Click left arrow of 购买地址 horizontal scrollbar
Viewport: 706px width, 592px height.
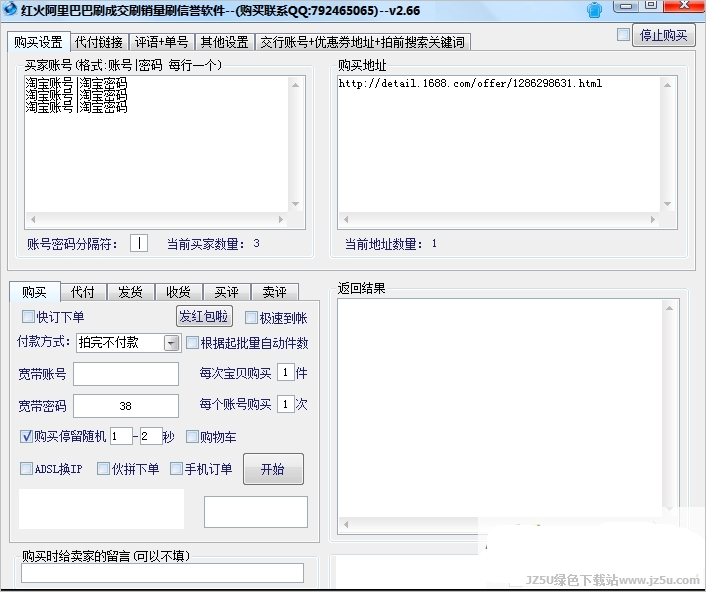coord(346,219)
